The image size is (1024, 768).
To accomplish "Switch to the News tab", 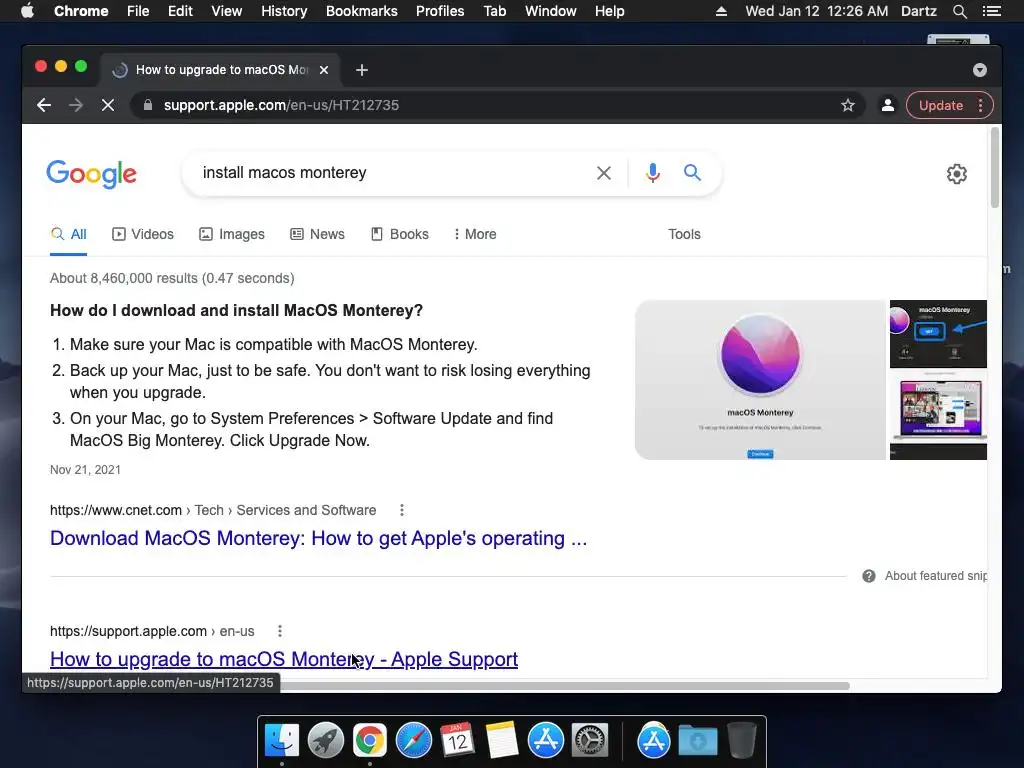I will [317, 234].
